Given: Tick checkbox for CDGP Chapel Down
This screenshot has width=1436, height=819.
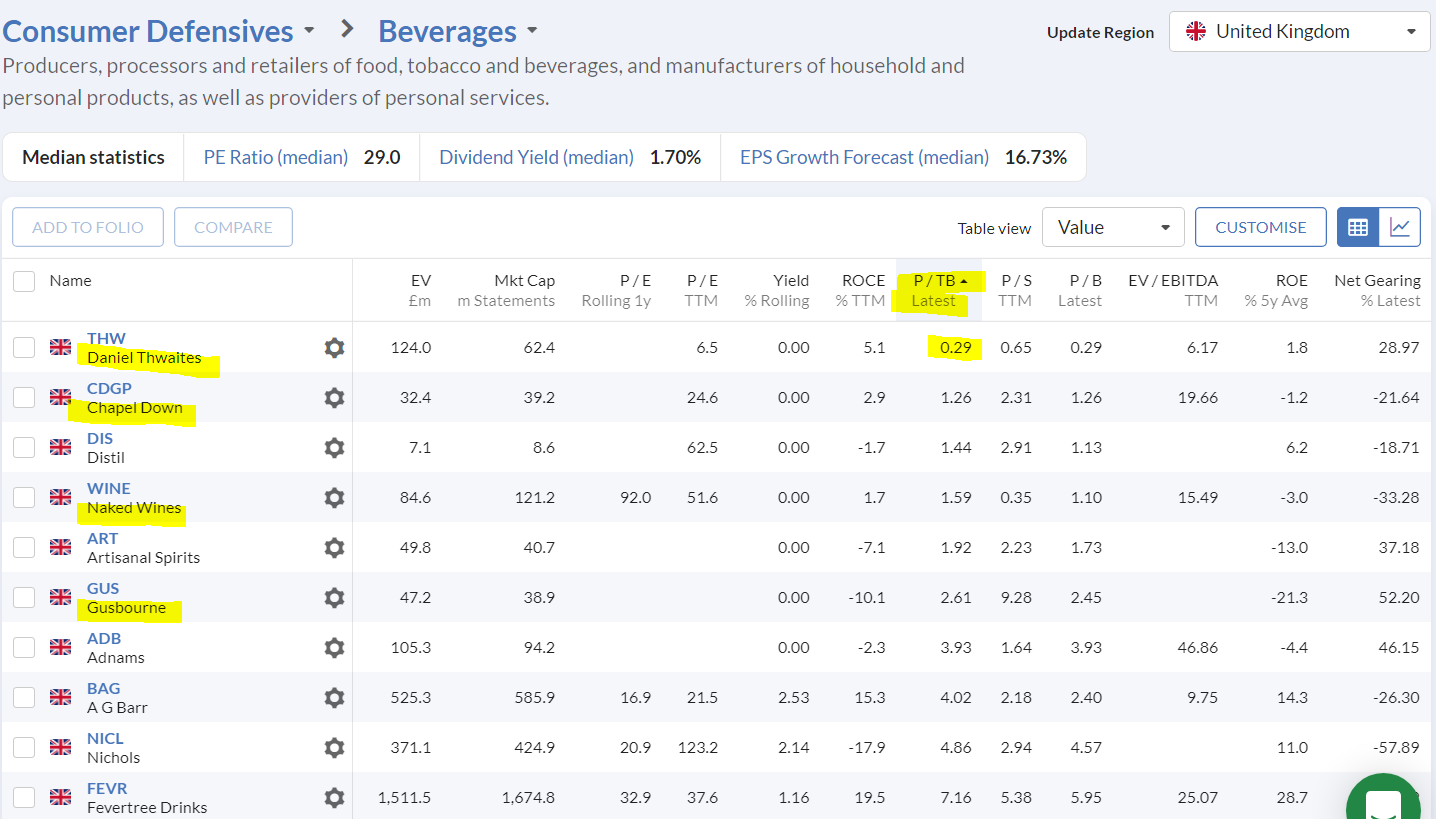Looking at the screenshot, I should point(23,397).
